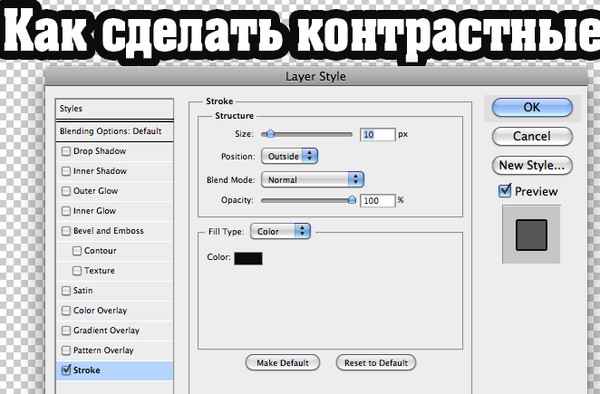
Task: Open the Blend Mode dropdown
Action: click(x=312, y=179)
